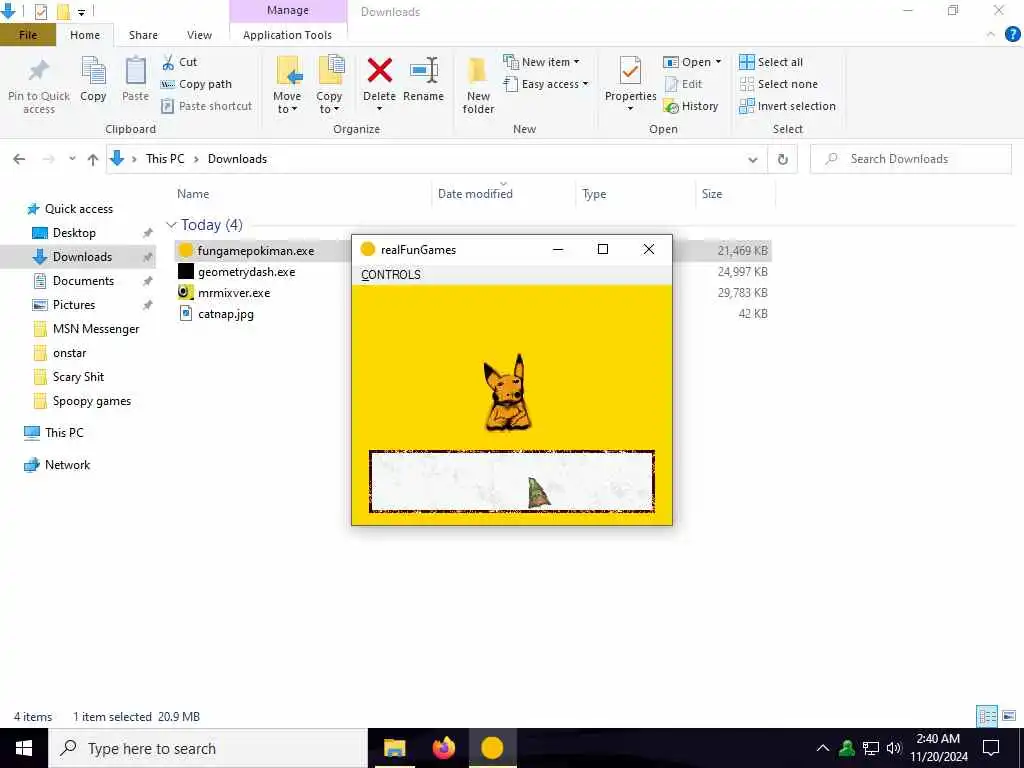The image size is (1024, 768).
Task: Switch to the Share tab
Action: [143, 35]
